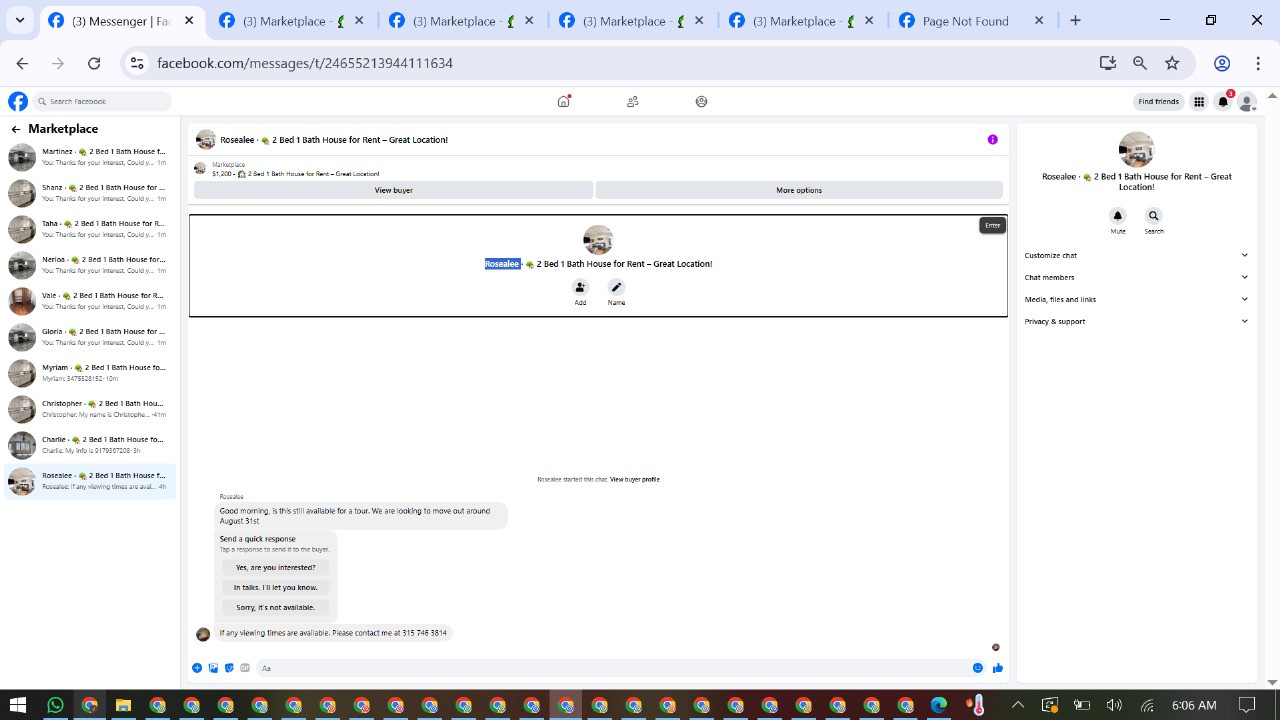Go to Home feed icon in top navigation

(x=564, y=101)
